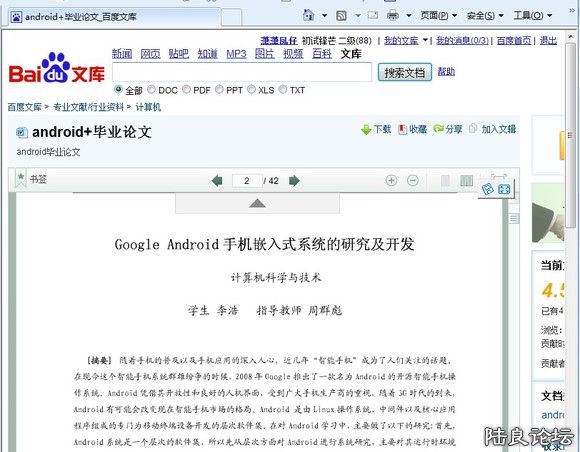Open the username profile link at top
Image resolution: width=580 pixels, height=452 pixels.
(x=279, y=40)
